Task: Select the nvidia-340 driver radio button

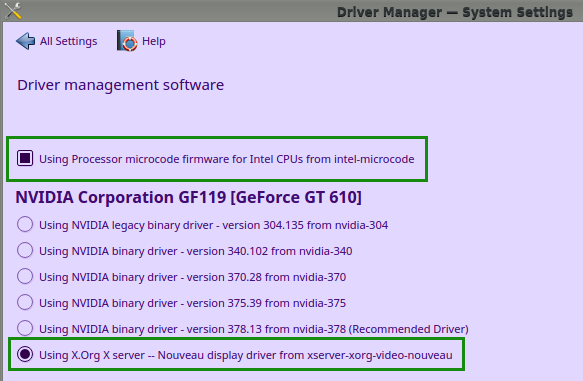Action: 25,251
